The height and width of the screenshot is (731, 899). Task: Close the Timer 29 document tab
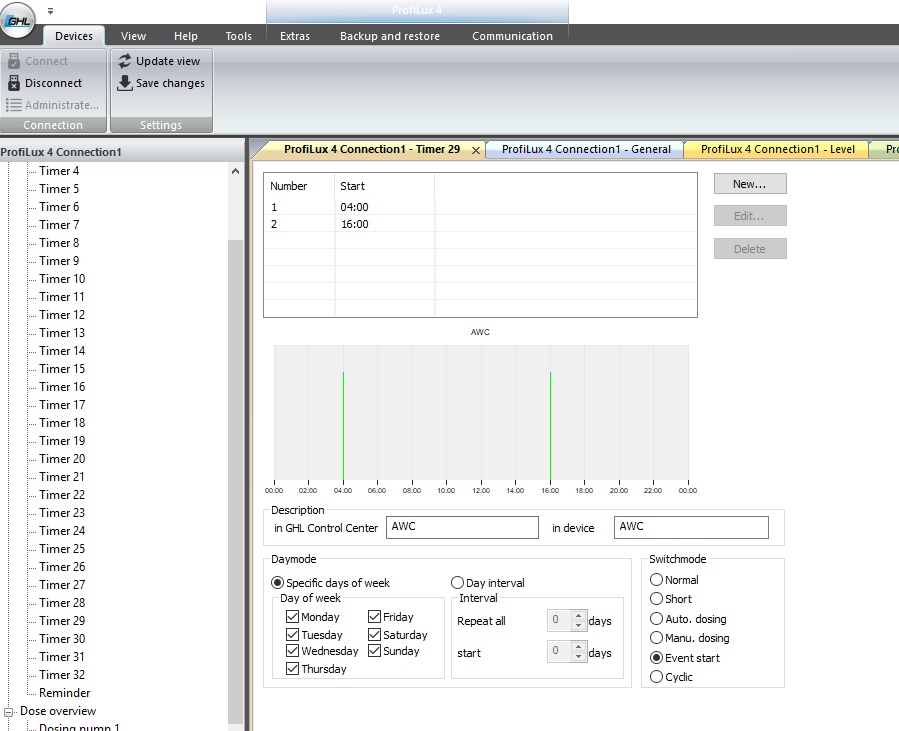475,150
